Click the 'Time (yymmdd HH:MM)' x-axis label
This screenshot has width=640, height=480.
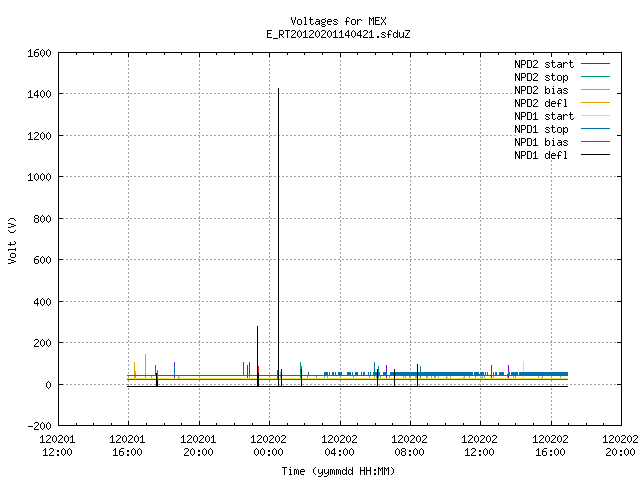pyautogui.click(x=338, y=471)
